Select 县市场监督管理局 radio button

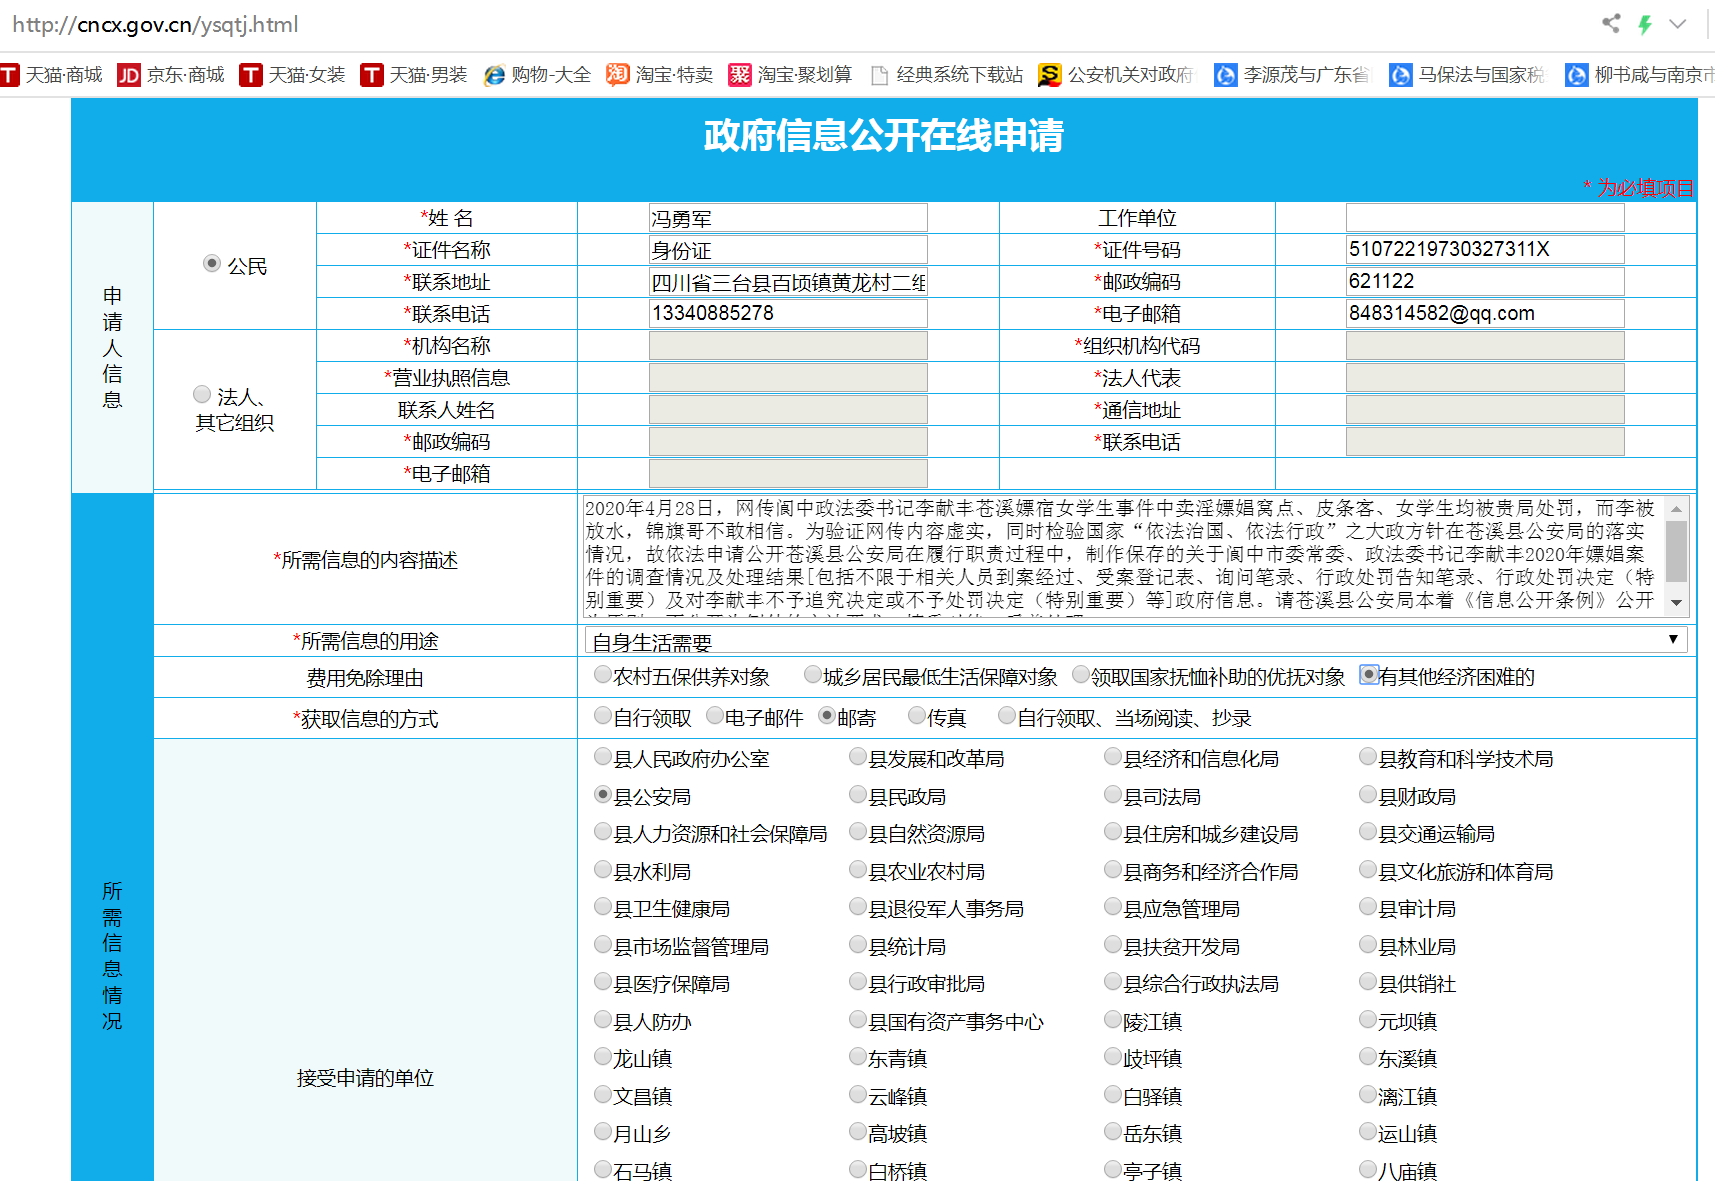[603, 944]
